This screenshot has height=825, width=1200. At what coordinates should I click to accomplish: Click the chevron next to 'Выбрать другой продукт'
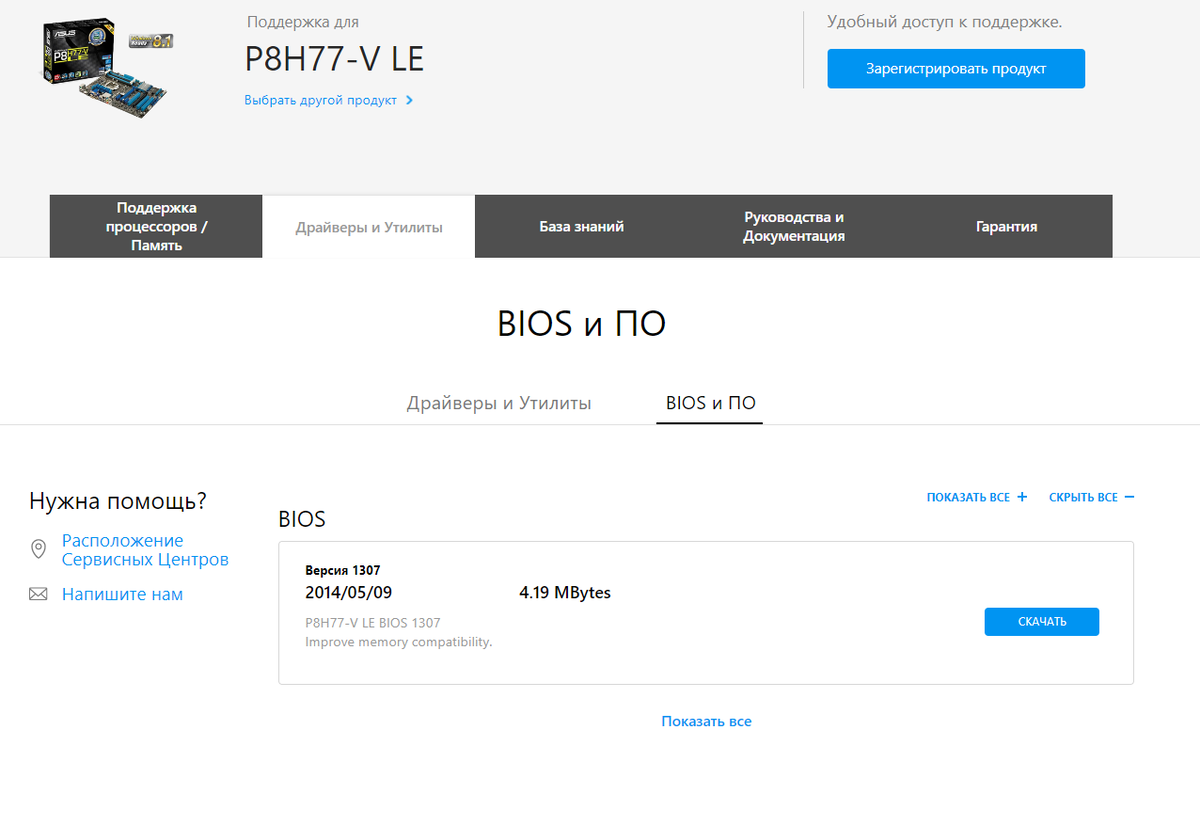pyautogui.click(x=410, y=100)
